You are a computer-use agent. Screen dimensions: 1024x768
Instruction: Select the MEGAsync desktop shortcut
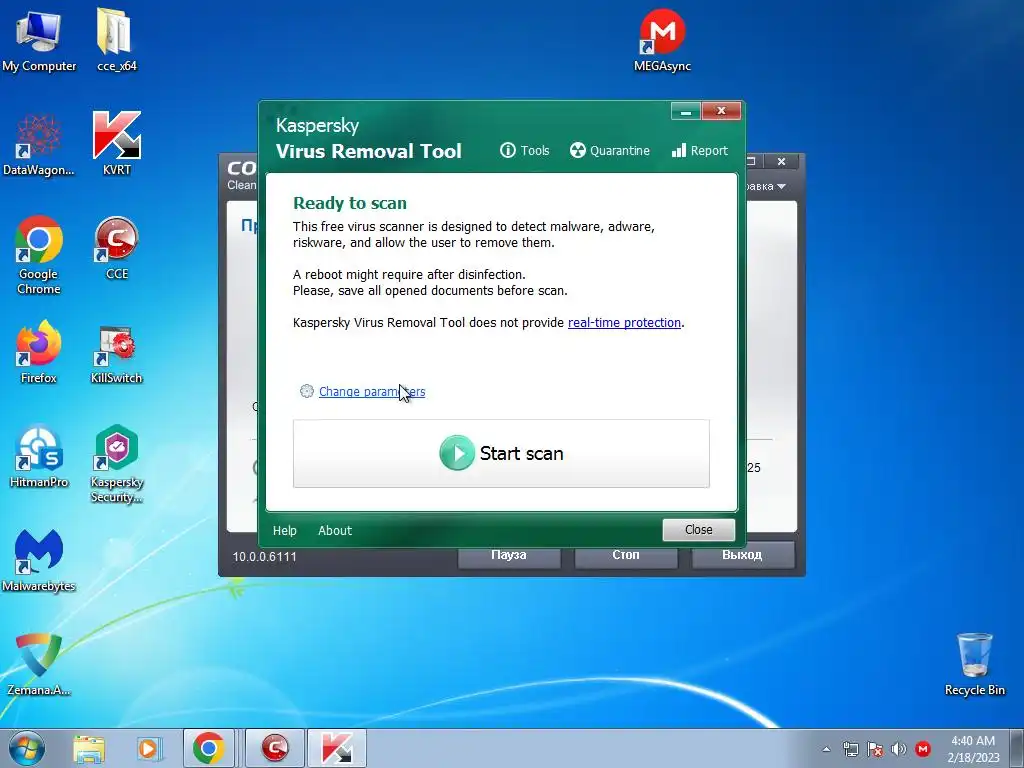[x=662, y=40]
